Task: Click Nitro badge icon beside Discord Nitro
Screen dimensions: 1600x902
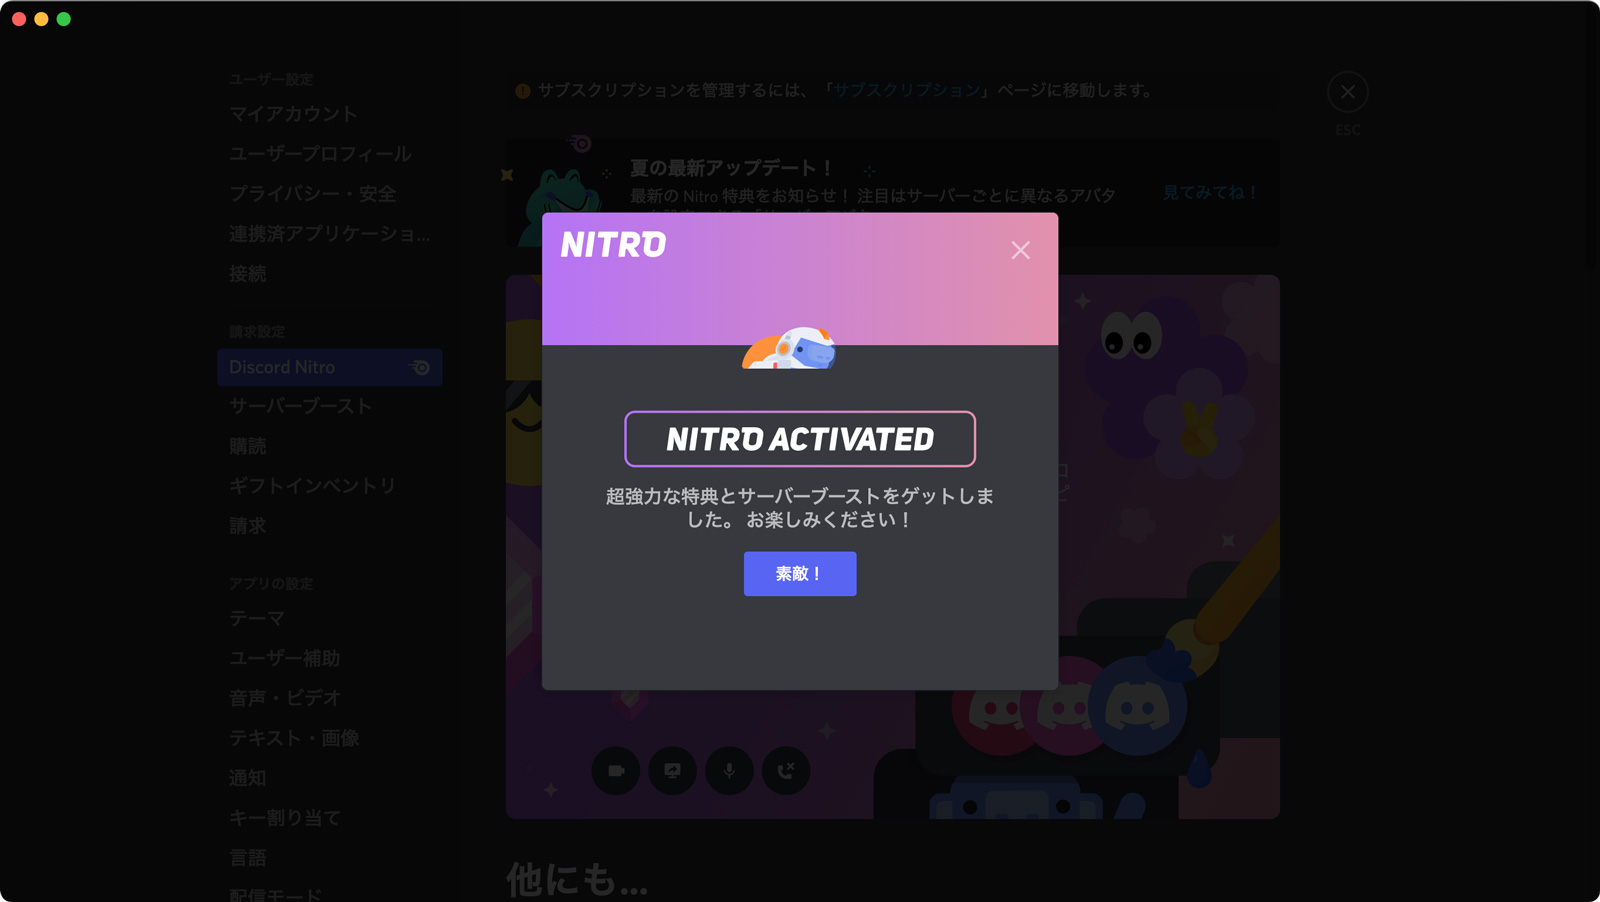Action: pos(421,367)
